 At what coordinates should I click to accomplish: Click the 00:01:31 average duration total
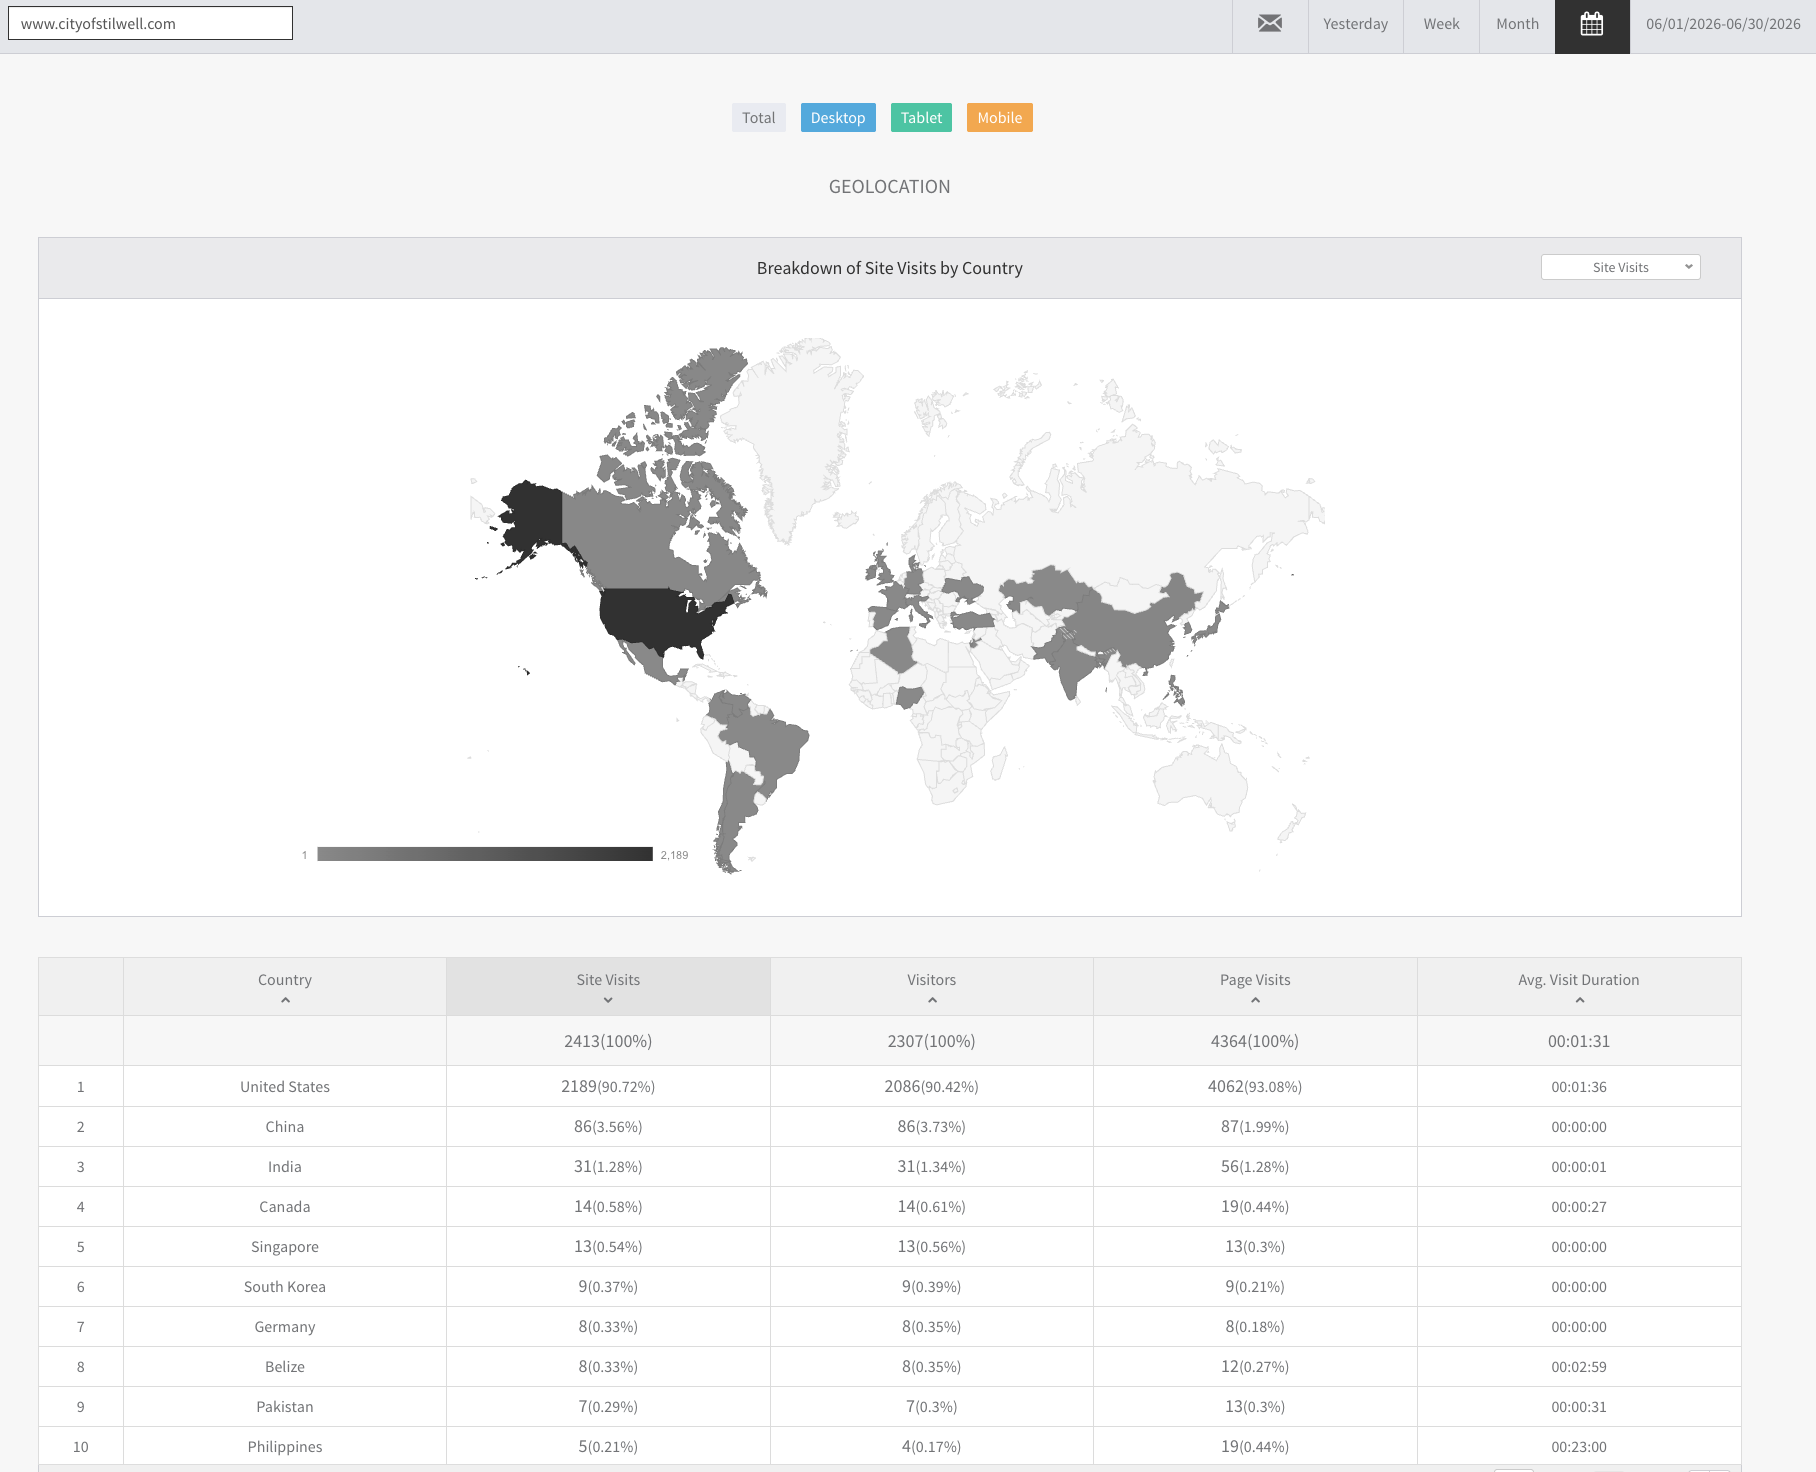[x=1579, y=1041]
